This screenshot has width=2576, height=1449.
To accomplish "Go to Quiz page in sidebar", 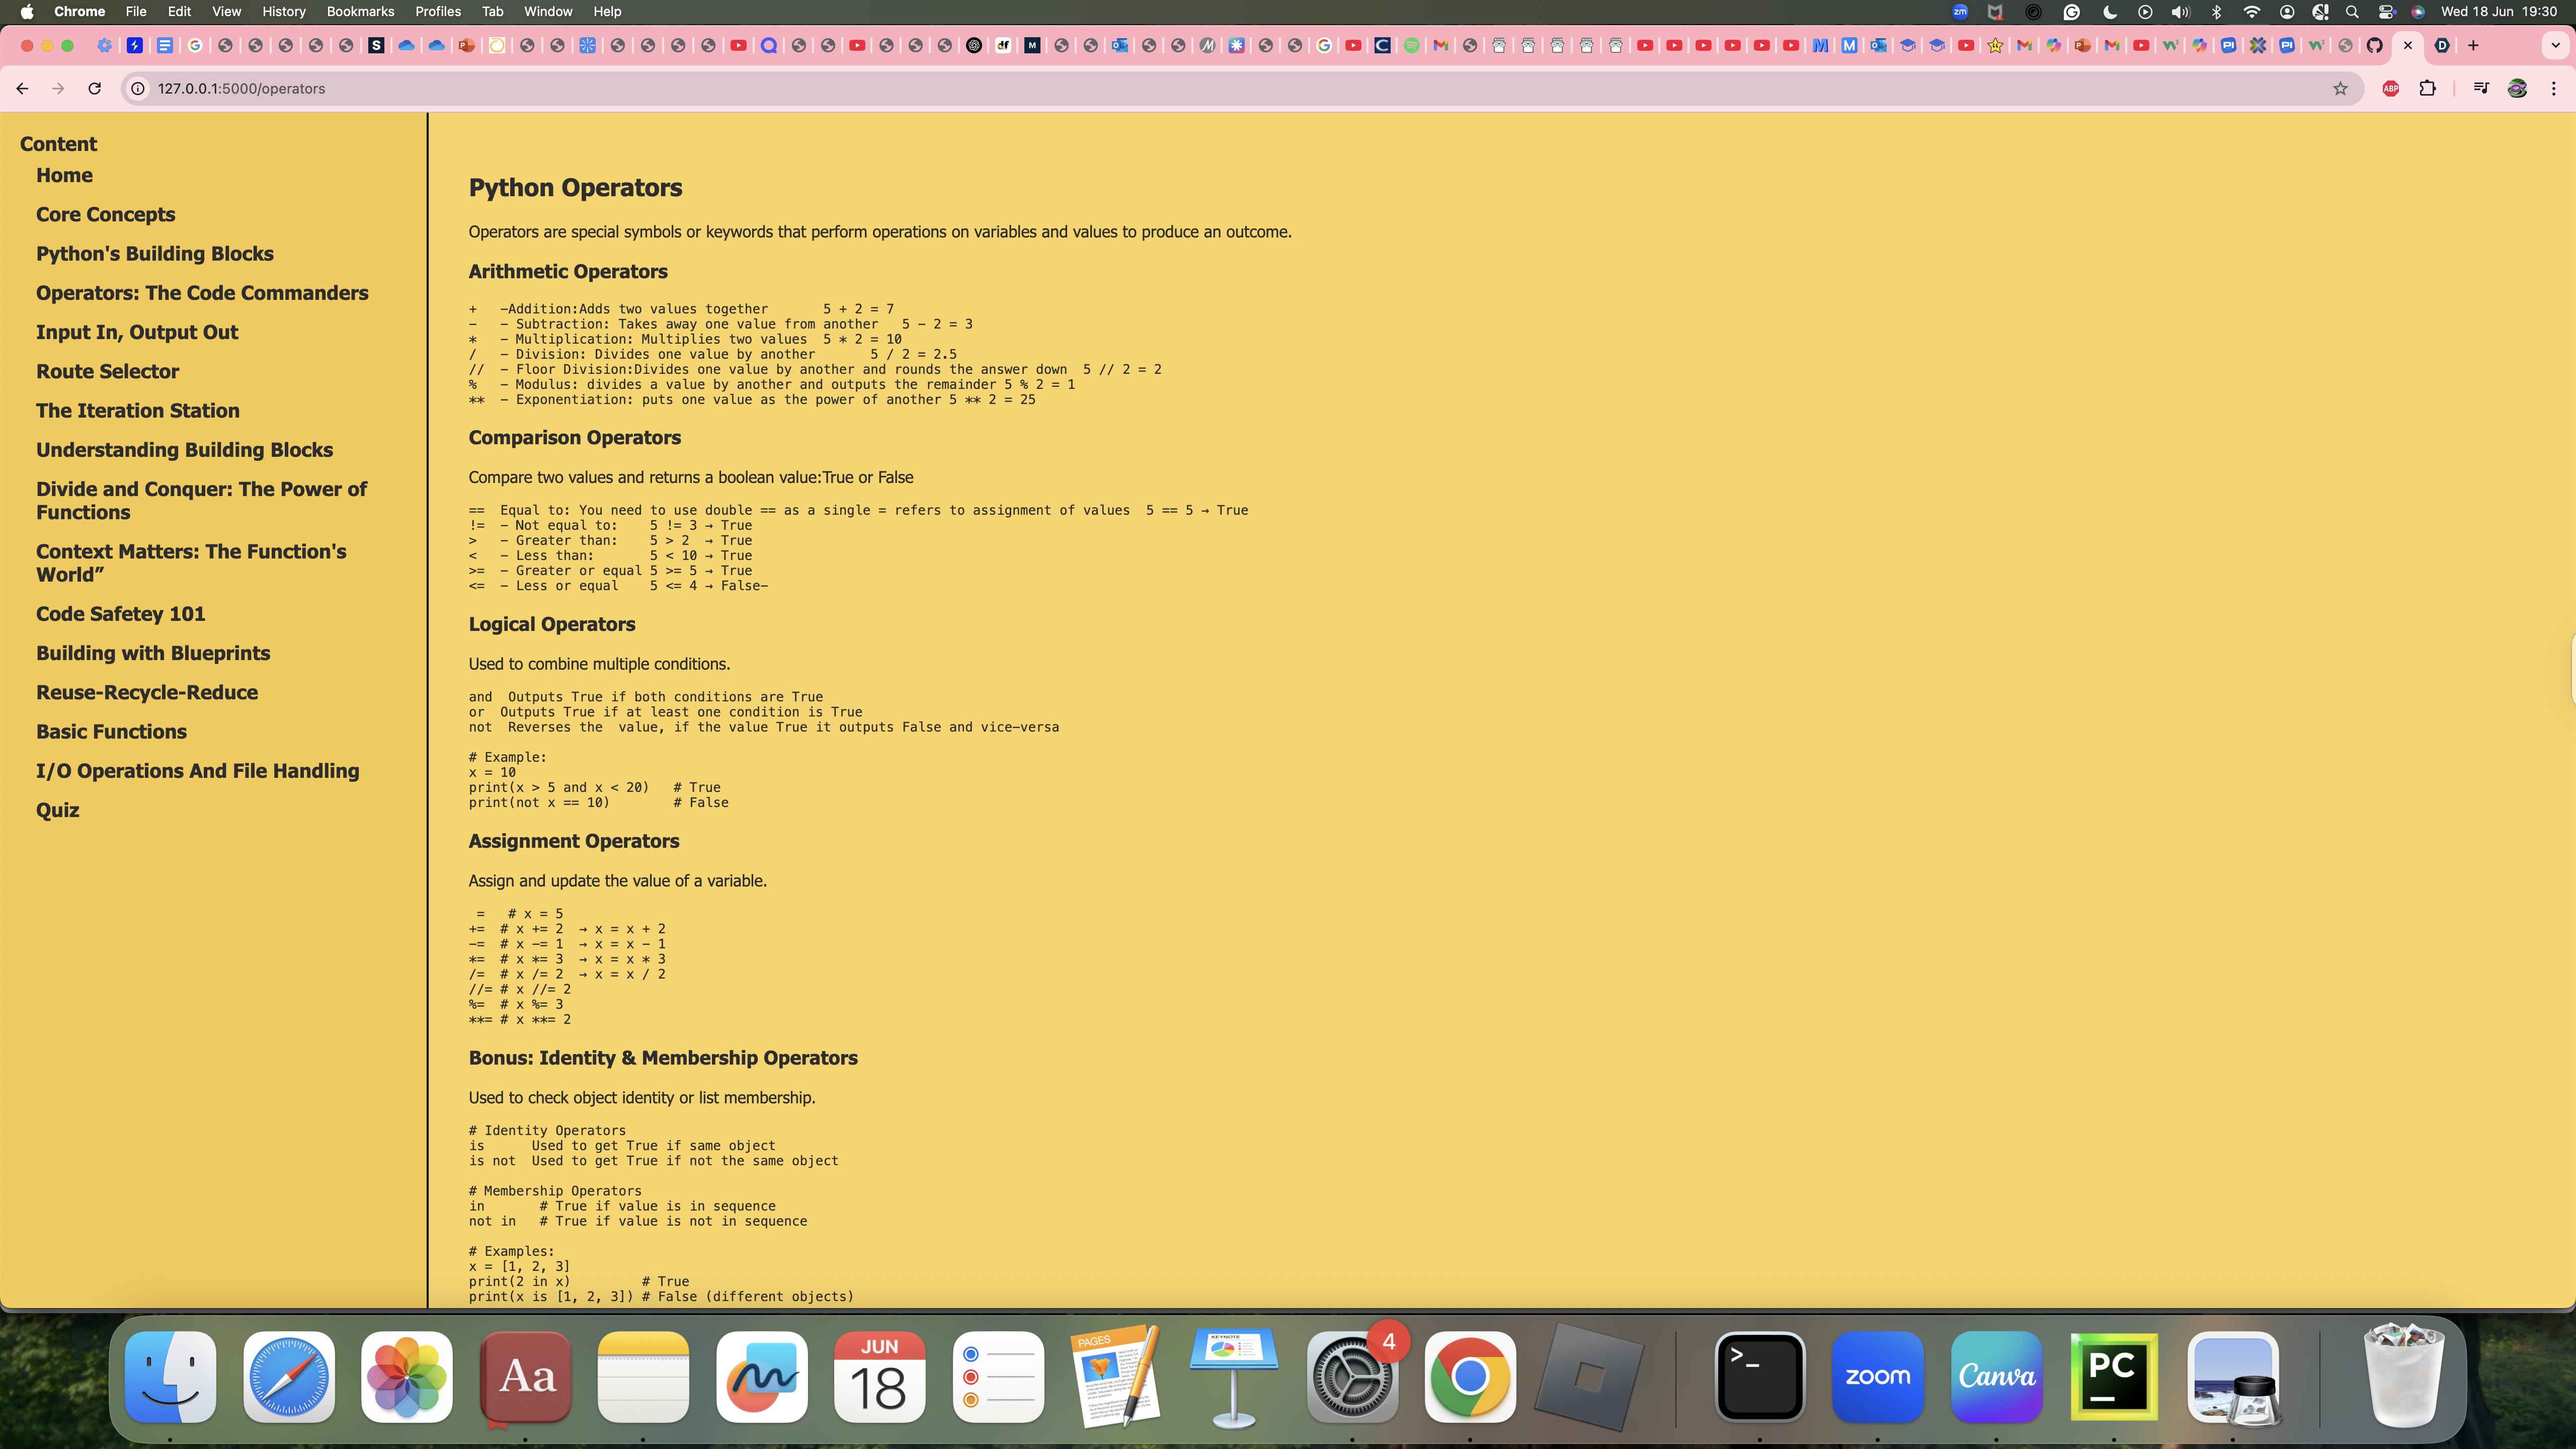I will [57, 810].
